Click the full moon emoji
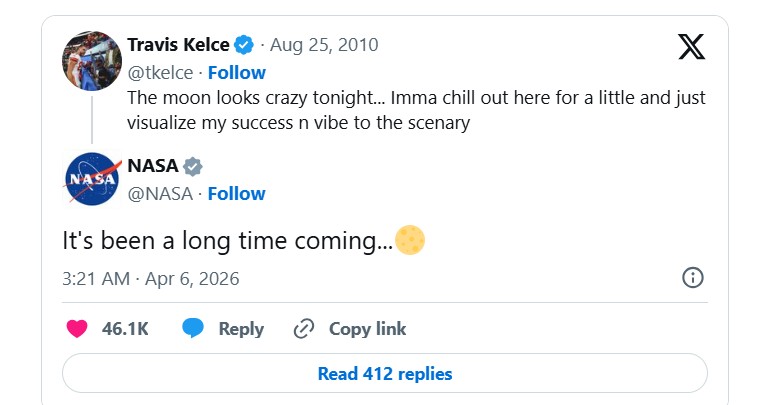This screenshot has height=405, width=767. pyautogui.click(x=410, y=240)
